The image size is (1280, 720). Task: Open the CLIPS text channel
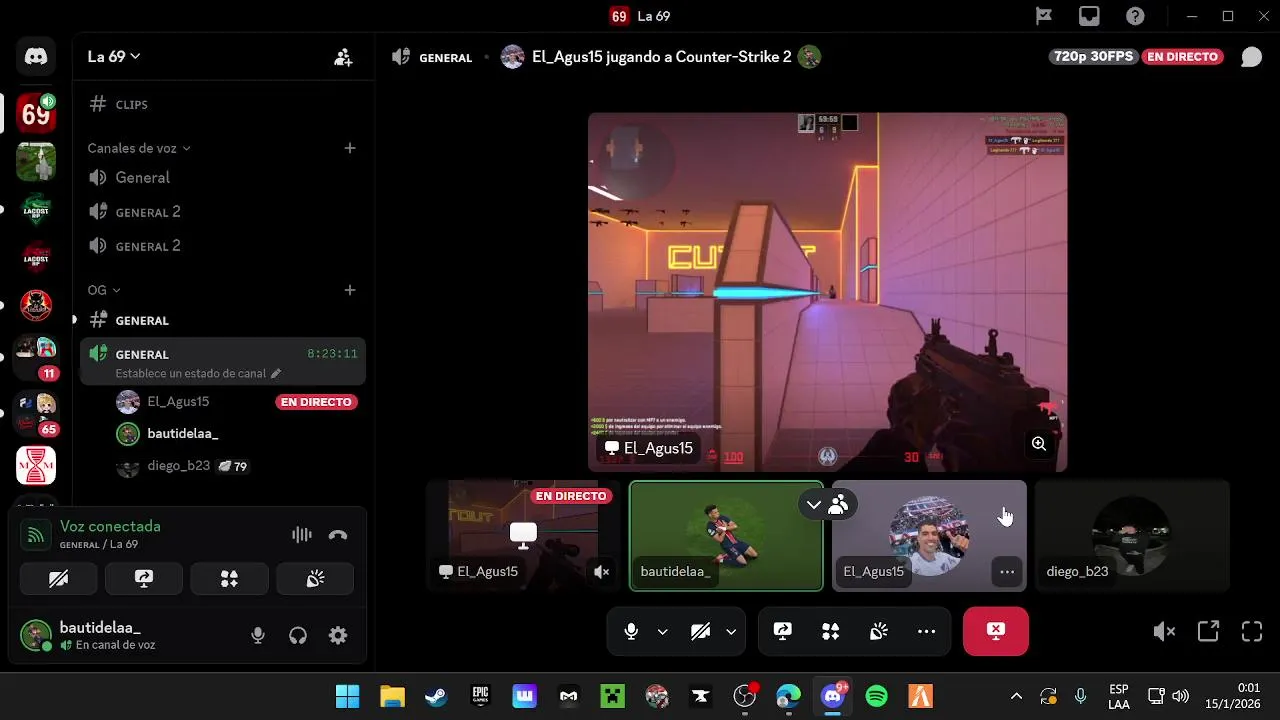(x=223, y=104)
